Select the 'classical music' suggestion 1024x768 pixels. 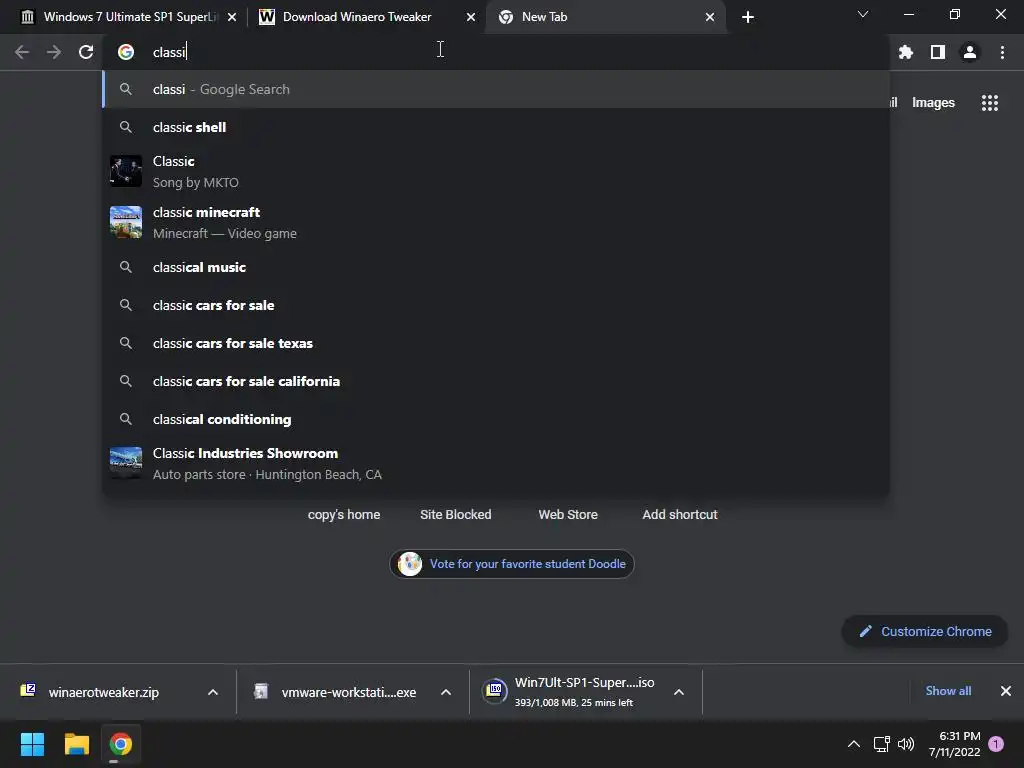click(x=496, y=267)
